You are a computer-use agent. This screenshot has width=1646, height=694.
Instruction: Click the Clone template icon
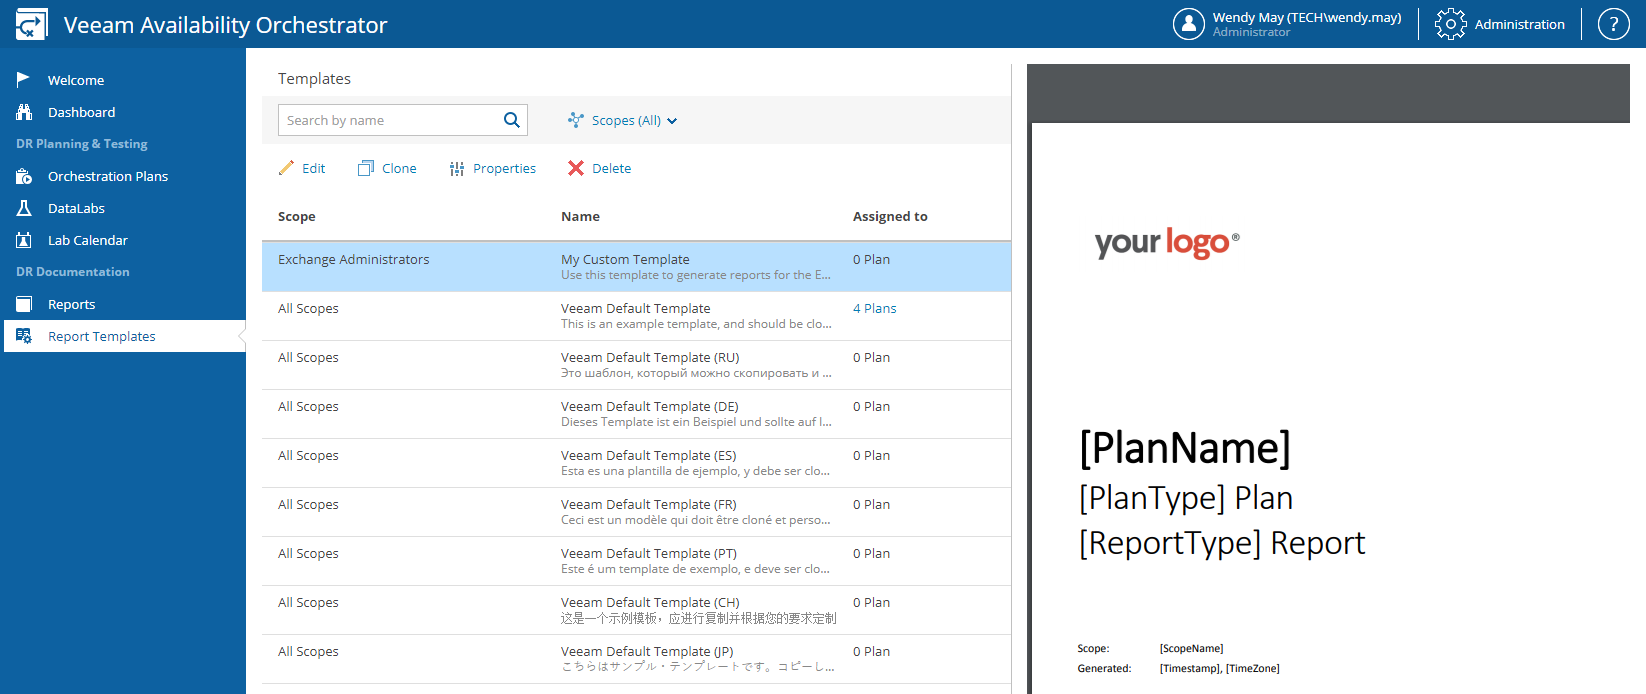point(366,168)
